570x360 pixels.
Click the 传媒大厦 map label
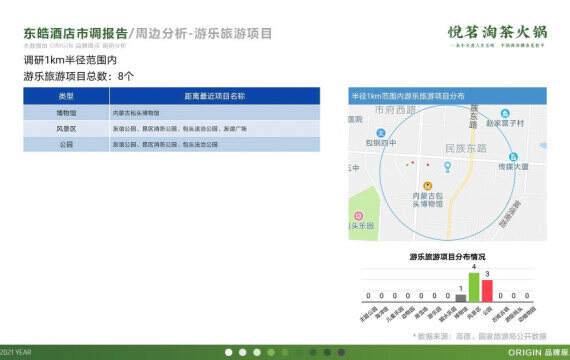coord(513,167)
